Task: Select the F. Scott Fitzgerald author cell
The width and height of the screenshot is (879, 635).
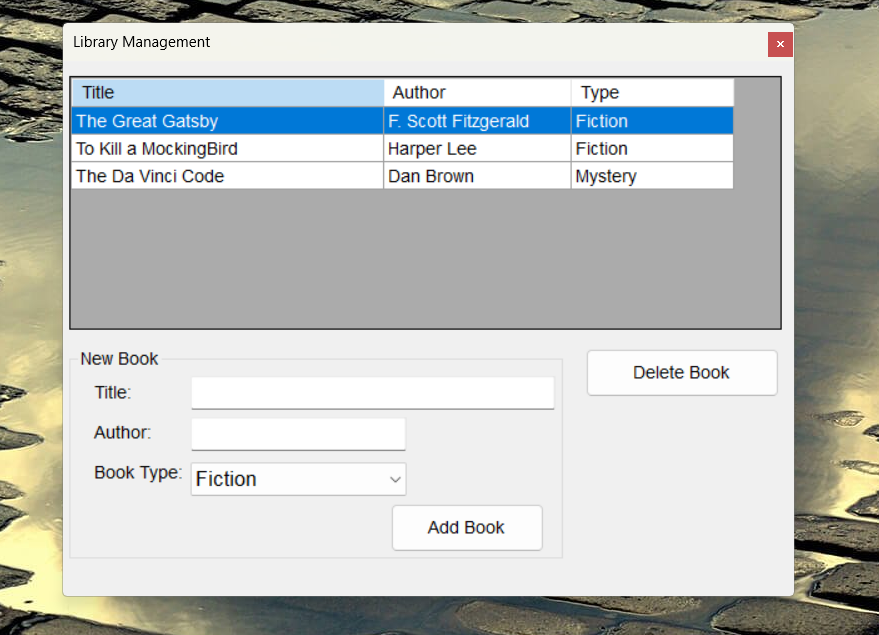Action: pos(477,121)
